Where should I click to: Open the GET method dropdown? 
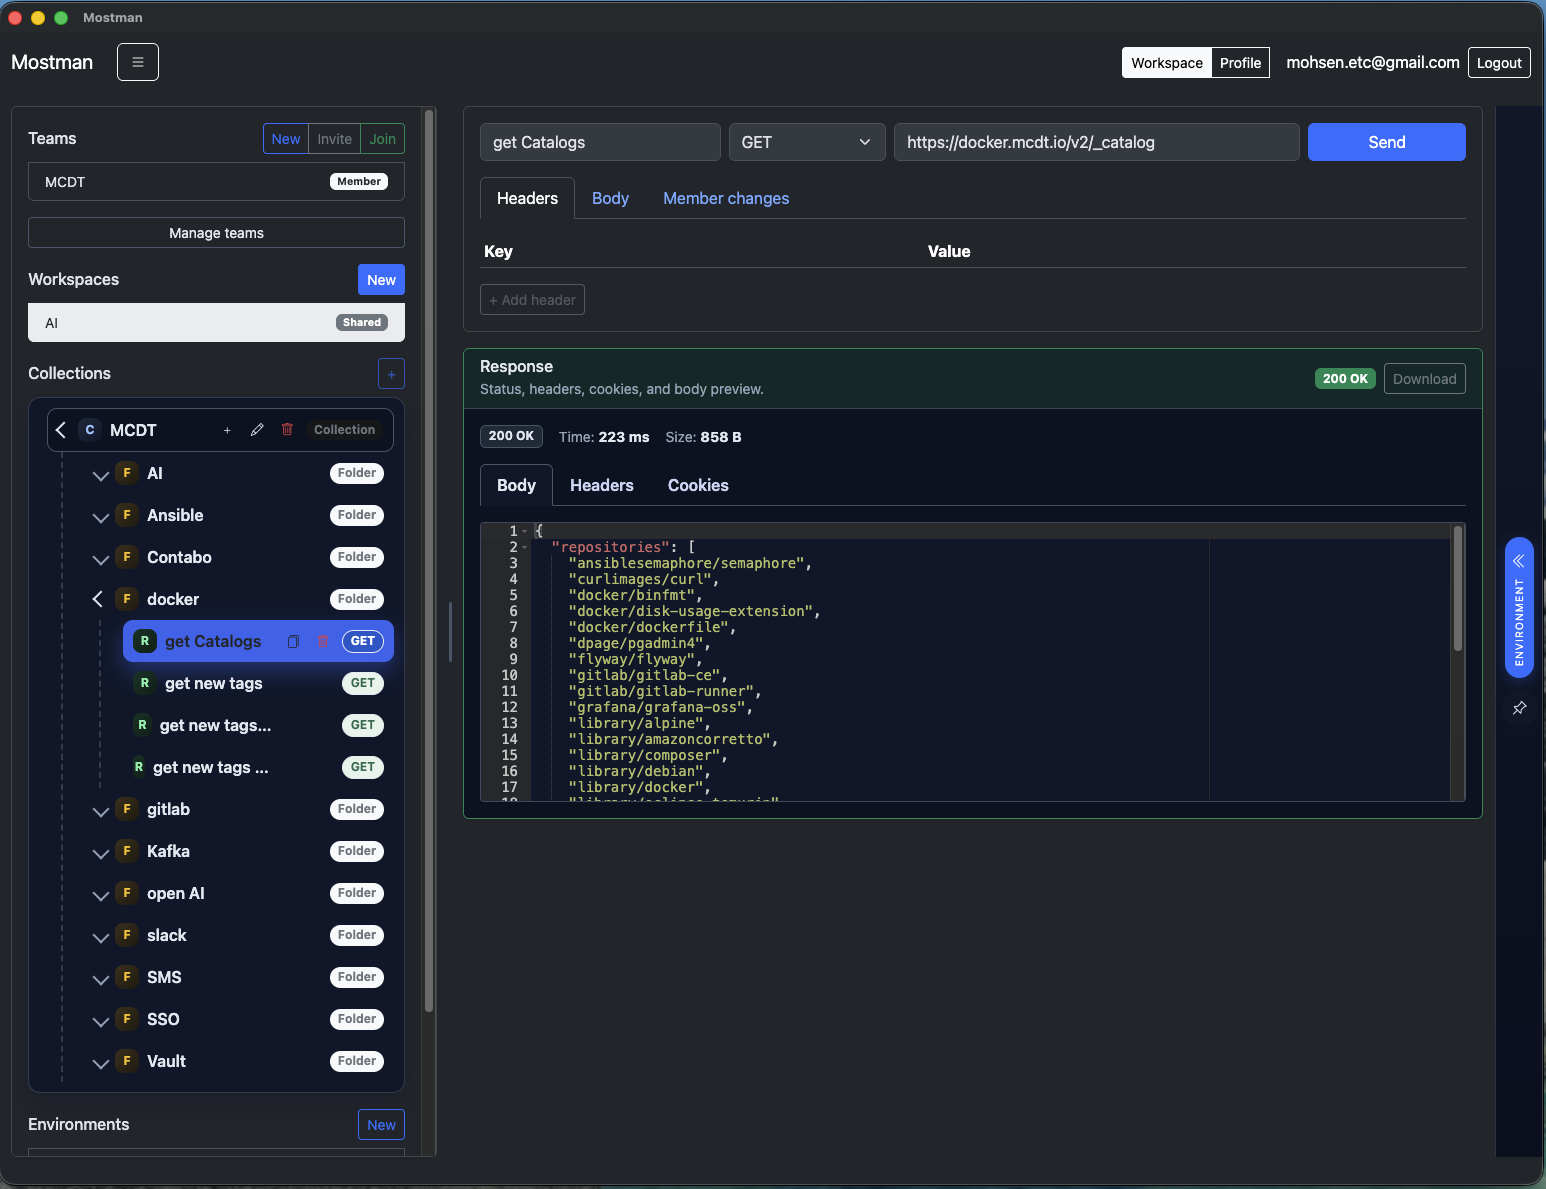(x=806, y=142)
